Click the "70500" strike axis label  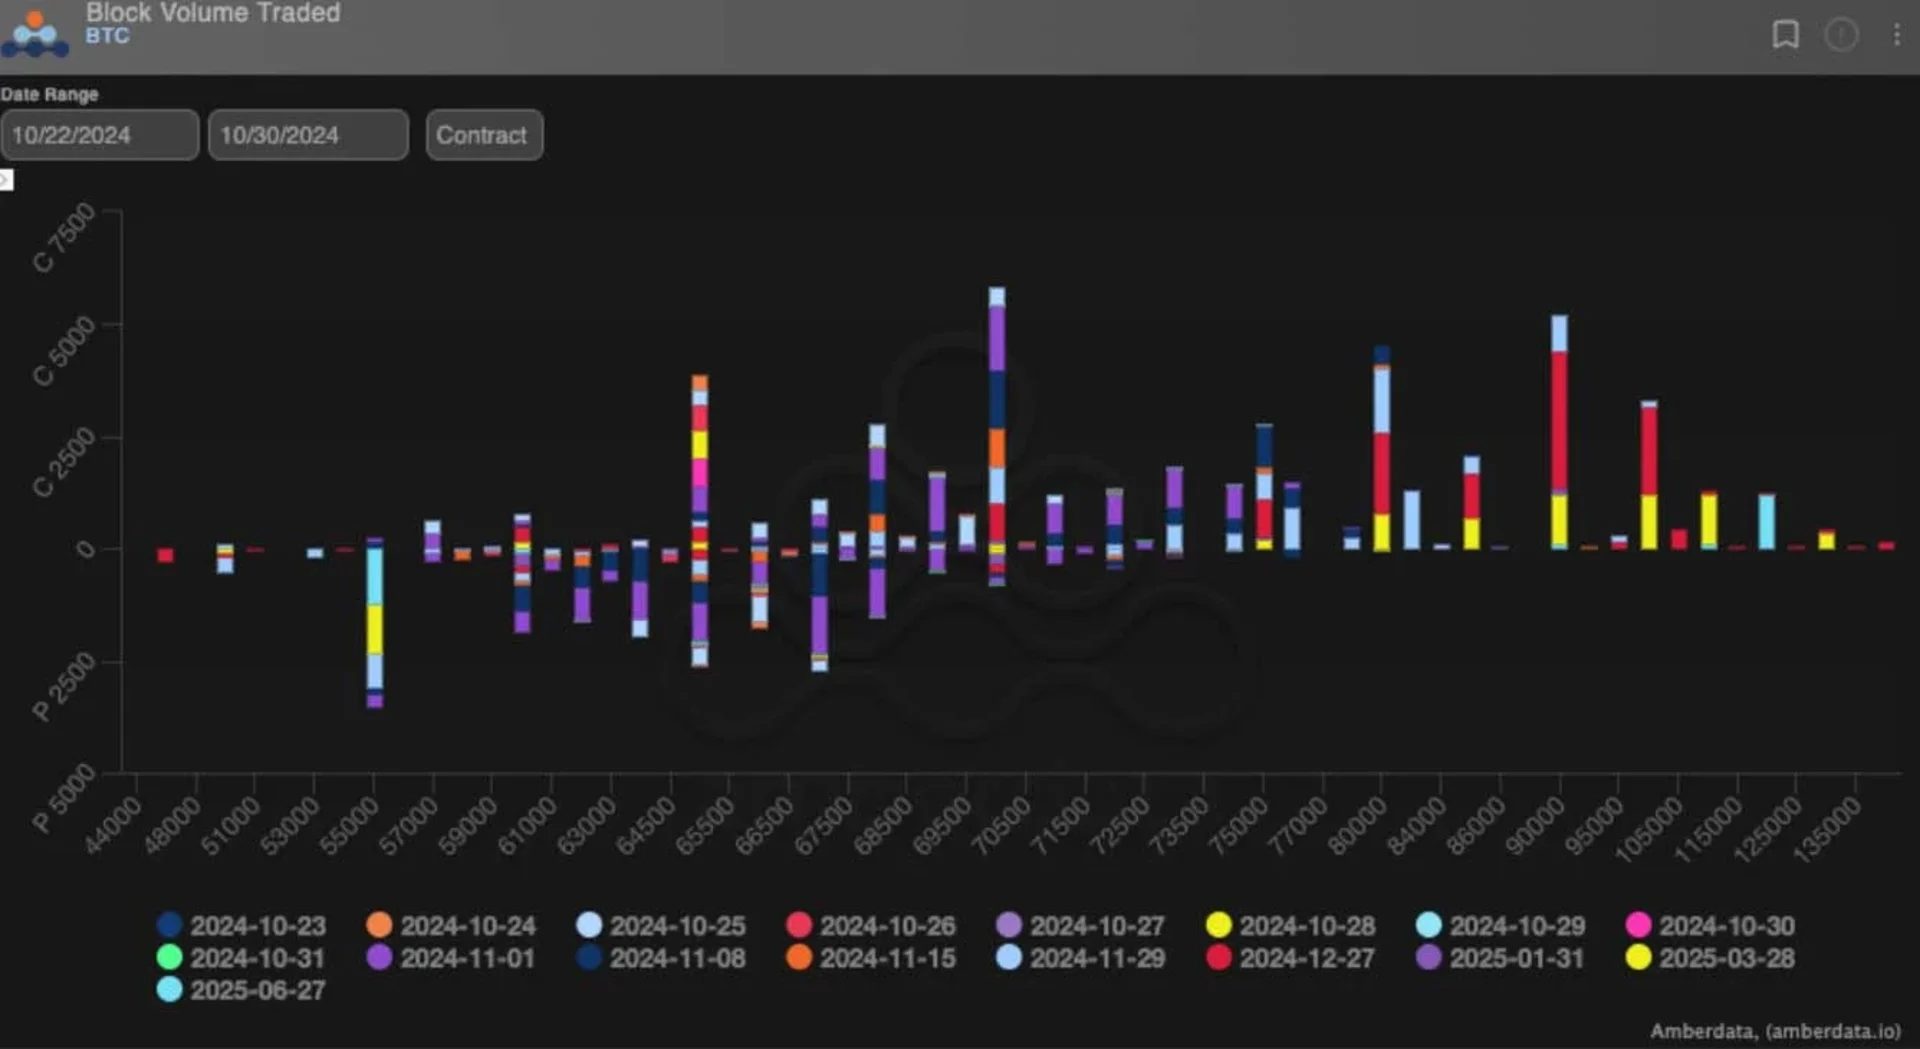(1002, 826)
